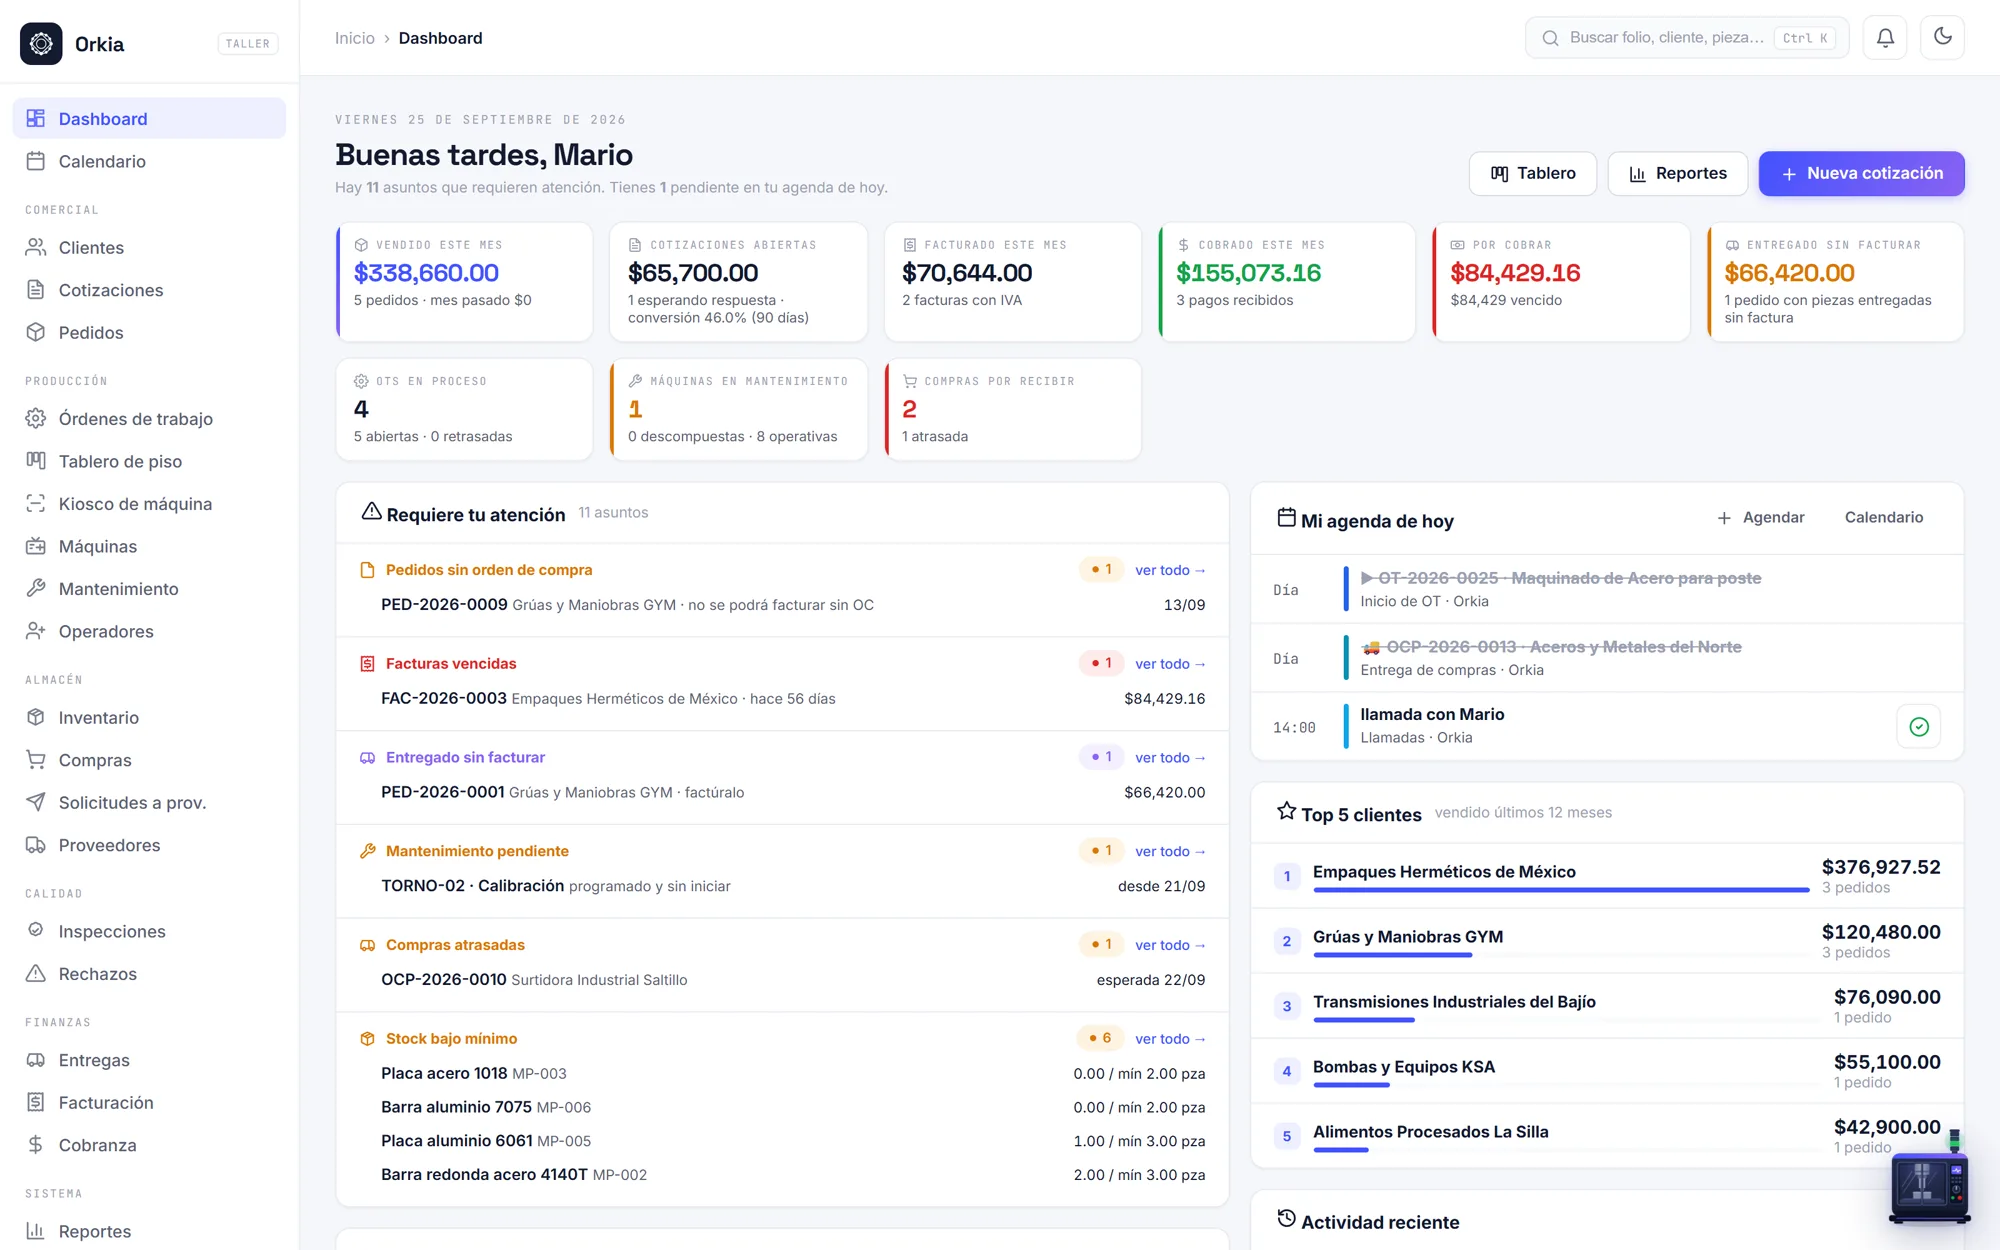Click the Órdenes de trabajo gear icon
Image resolution: width=2000 pixels, height=1250 pixels.
click(36, 418)
